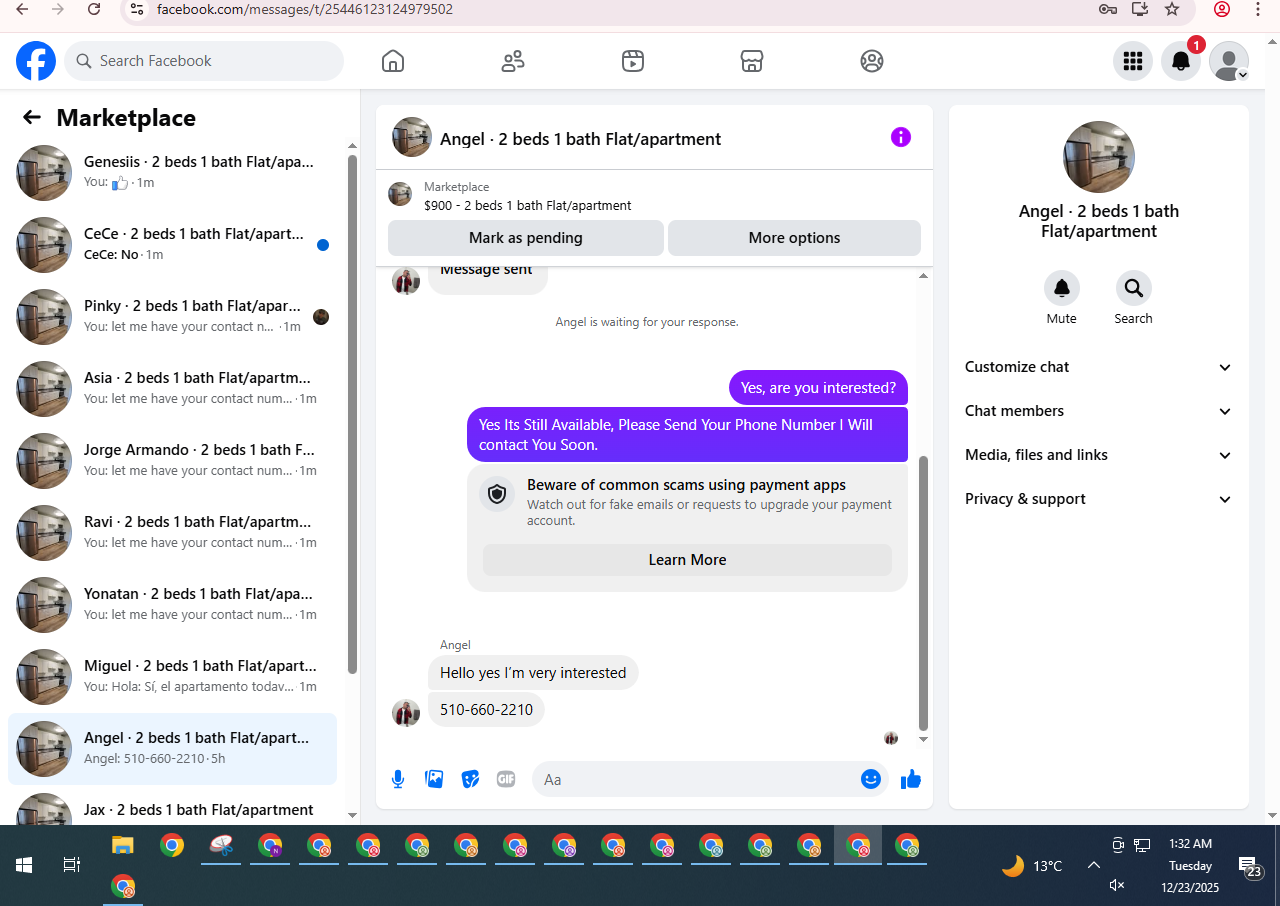Send a thumbs-up like

pos(910,779)
